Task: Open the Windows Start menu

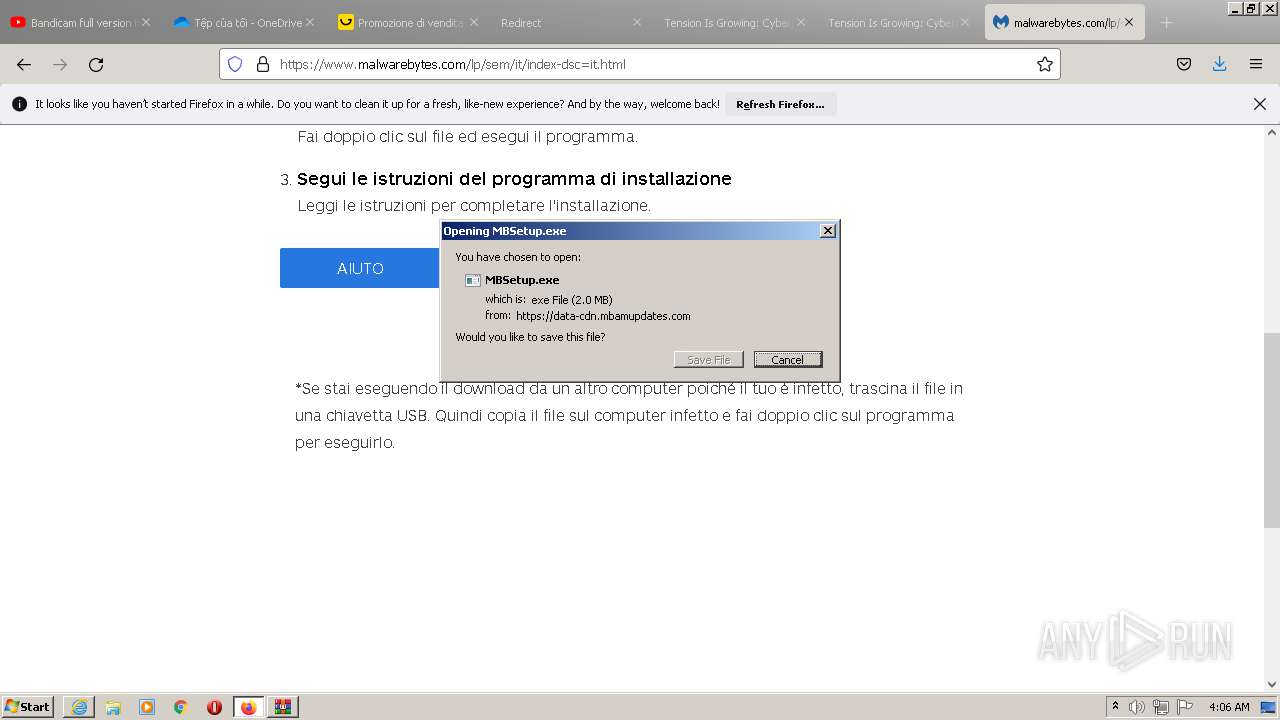Action: click(x=28, y=706)
